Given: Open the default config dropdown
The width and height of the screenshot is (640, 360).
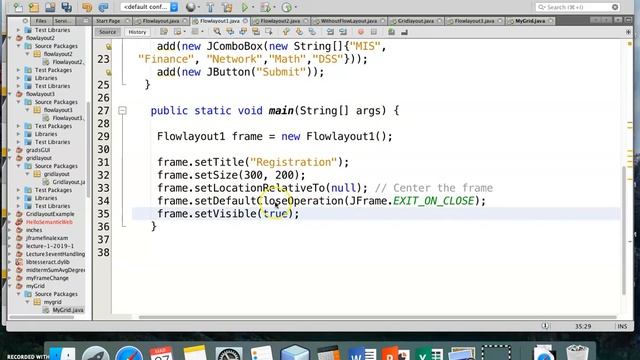Looking at the screenshot, I should coord(149,7).
